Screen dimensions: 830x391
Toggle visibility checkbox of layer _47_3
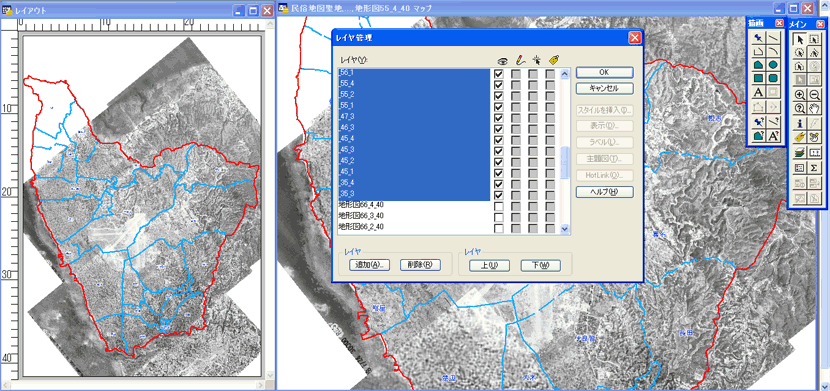498,118
